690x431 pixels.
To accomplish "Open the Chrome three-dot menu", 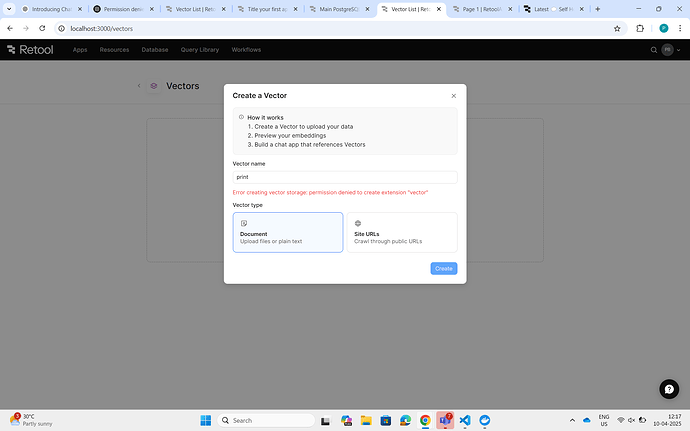I will coord(680,28).
